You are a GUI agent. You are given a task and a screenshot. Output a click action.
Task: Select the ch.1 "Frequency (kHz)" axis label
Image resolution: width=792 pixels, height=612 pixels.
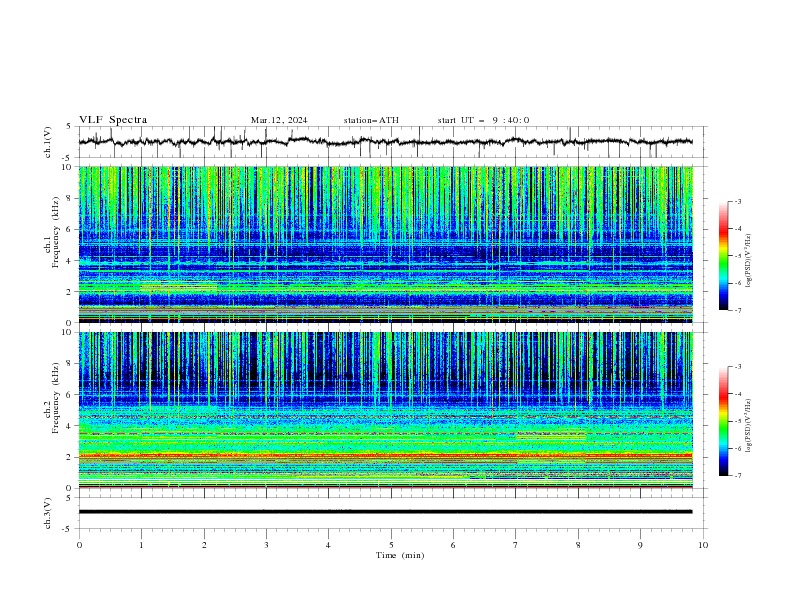57,232
